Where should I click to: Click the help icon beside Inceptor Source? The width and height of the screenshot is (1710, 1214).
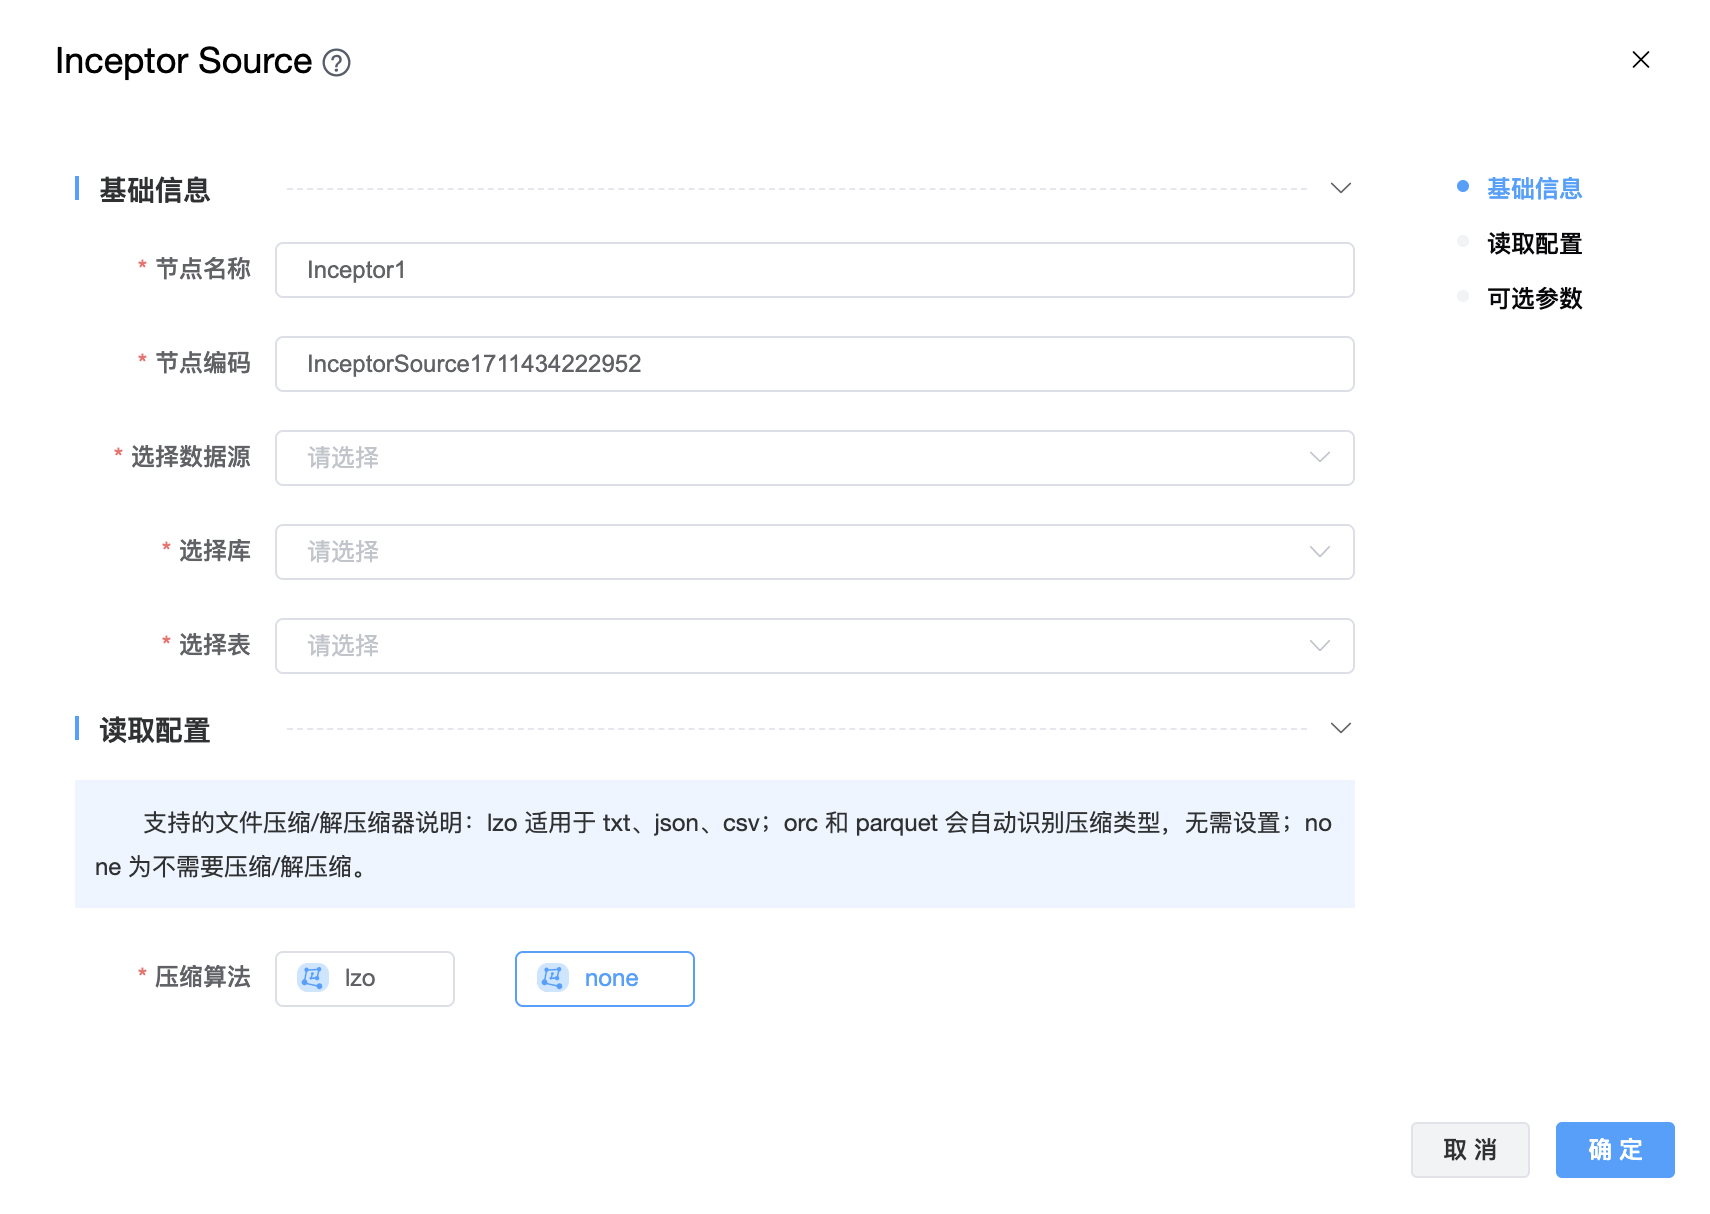tap(337, 63)
